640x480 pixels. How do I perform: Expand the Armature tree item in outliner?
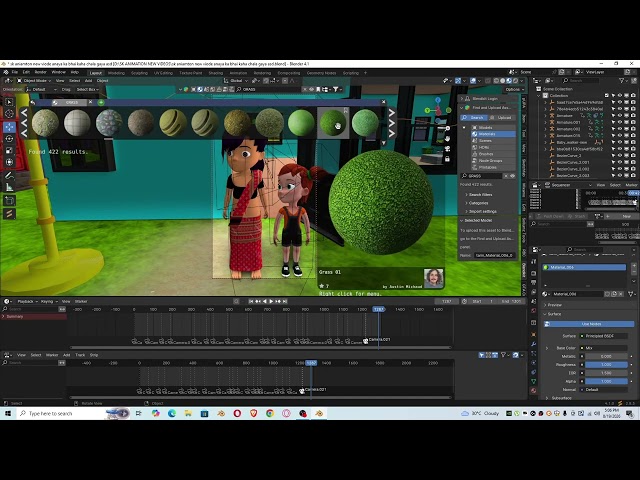click(545, 116)
